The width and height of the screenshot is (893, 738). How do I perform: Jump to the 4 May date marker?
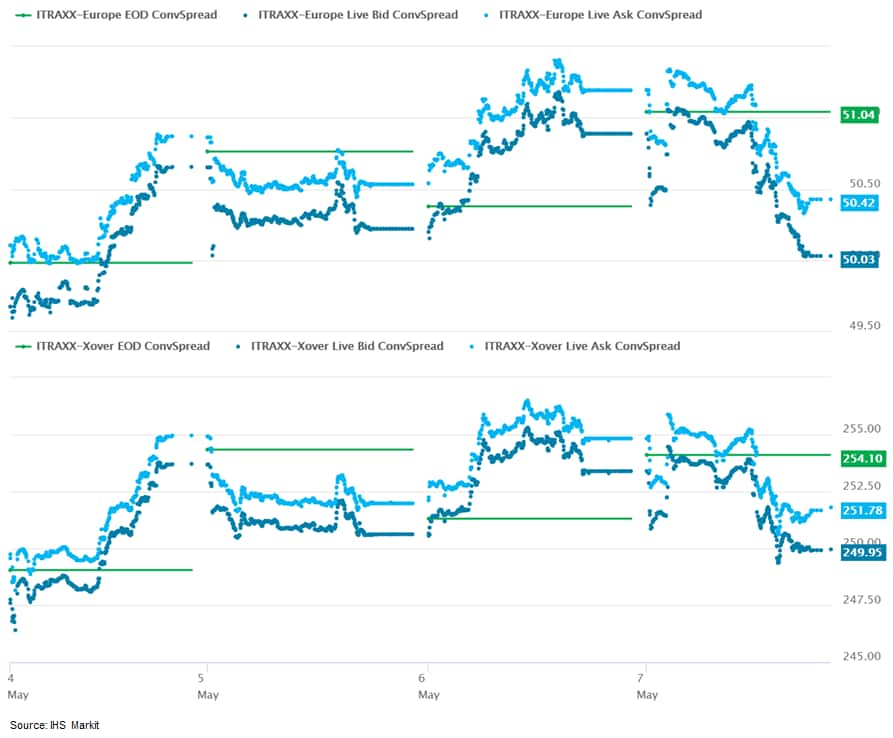point(12,672)
